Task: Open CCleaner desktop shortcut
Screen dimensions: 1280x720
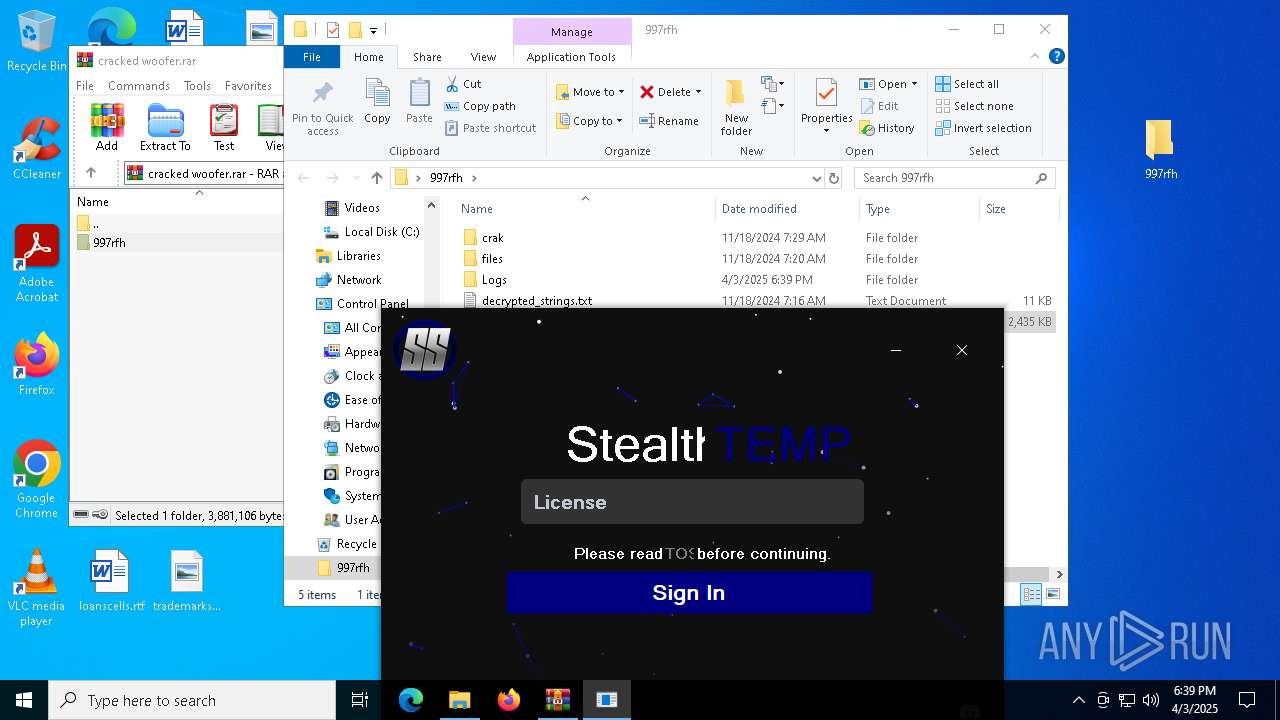Action: pos(36,148)
